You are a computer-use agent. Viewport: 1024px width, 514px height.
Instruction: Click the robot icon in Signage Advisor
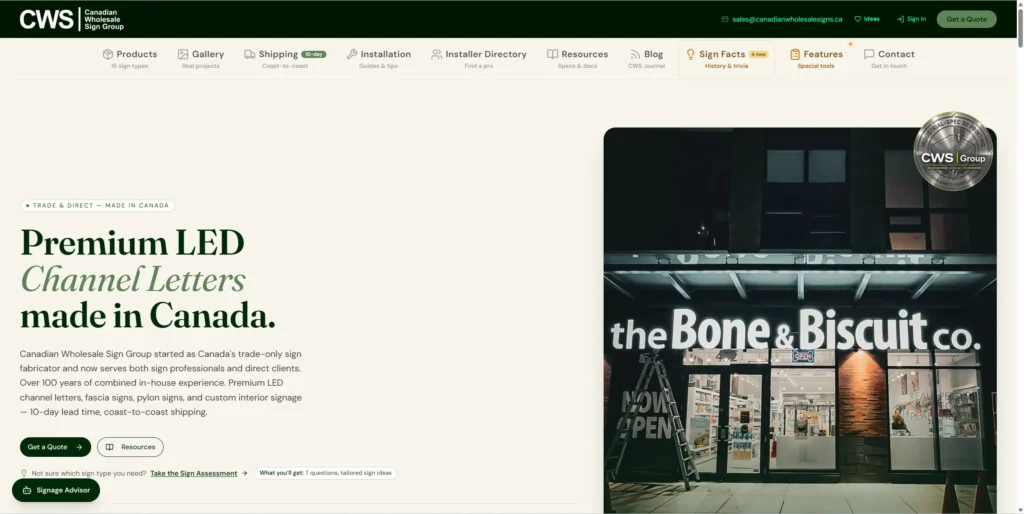click(x=27, y=490)
